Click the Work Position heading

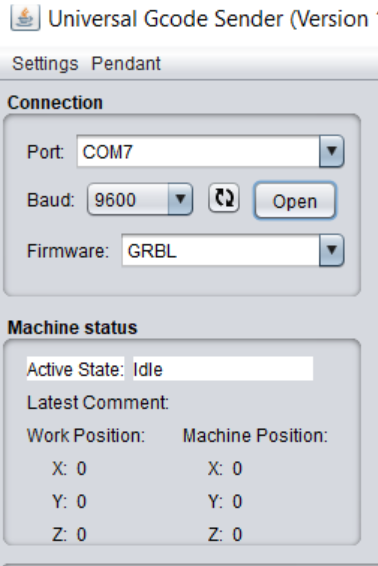(86, 435)
